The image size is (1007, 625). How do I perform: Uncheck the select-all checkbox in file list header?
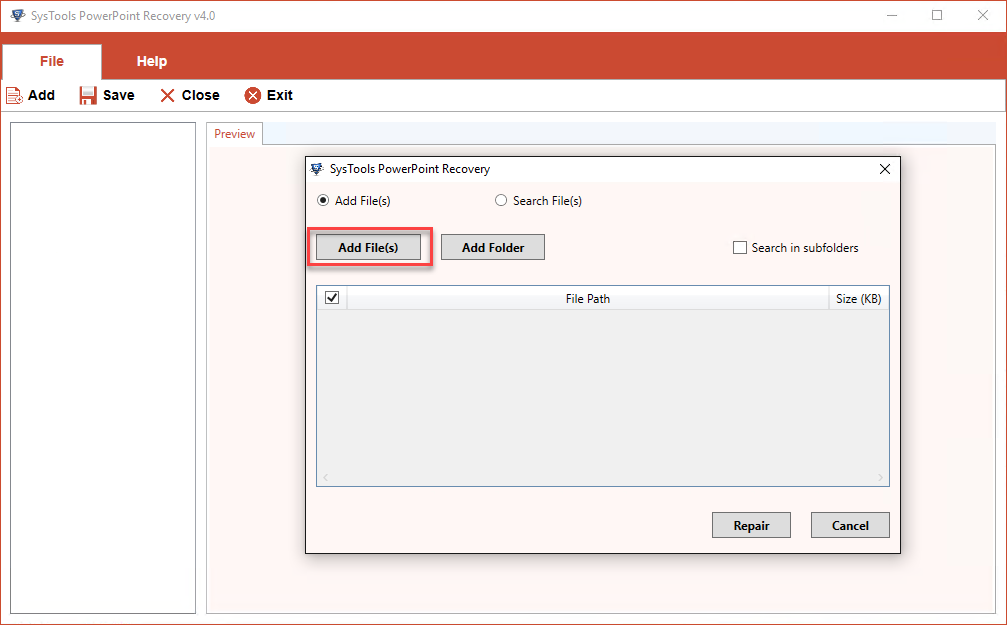click(332, 298)
